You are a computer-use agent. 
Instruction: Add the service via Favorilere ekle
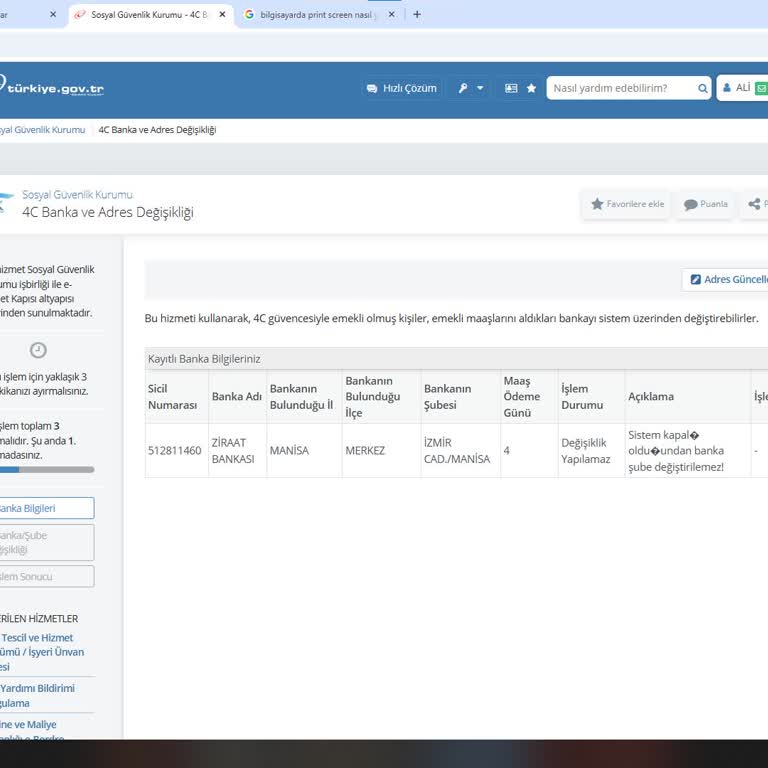coord(627,204)
